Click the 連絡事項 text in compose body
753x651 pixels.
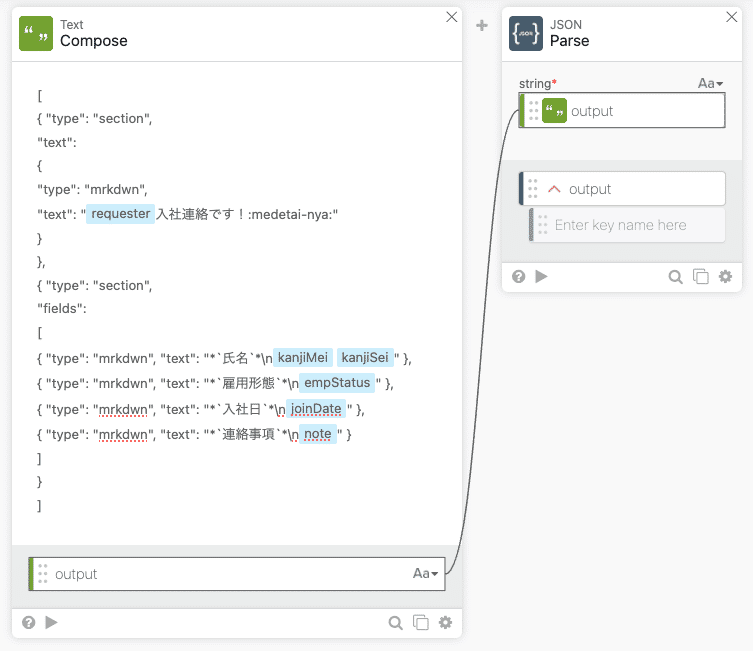pos(248,434)
